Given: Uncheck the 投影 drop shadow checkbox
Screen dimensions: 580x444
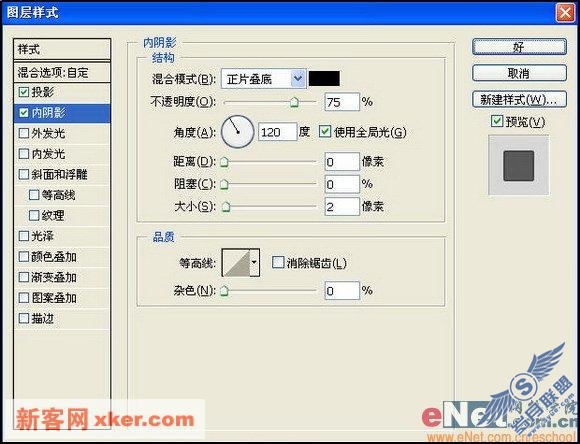Looking at the screenshot, I should 24,92.
